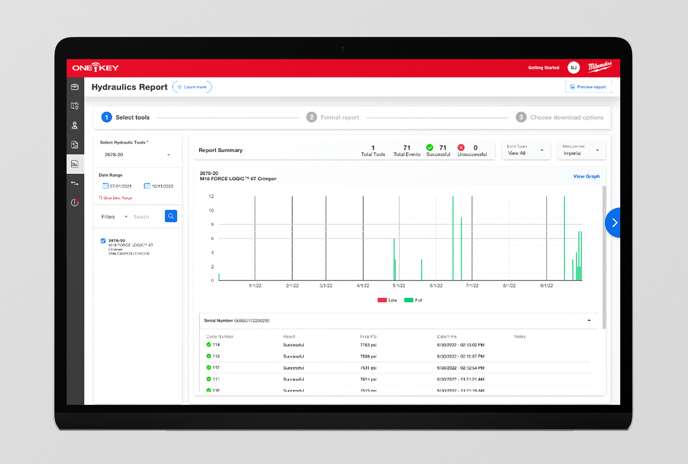688x464 pixels.
Task: Click the tool Search input field
Action: [x=147, y=217]
